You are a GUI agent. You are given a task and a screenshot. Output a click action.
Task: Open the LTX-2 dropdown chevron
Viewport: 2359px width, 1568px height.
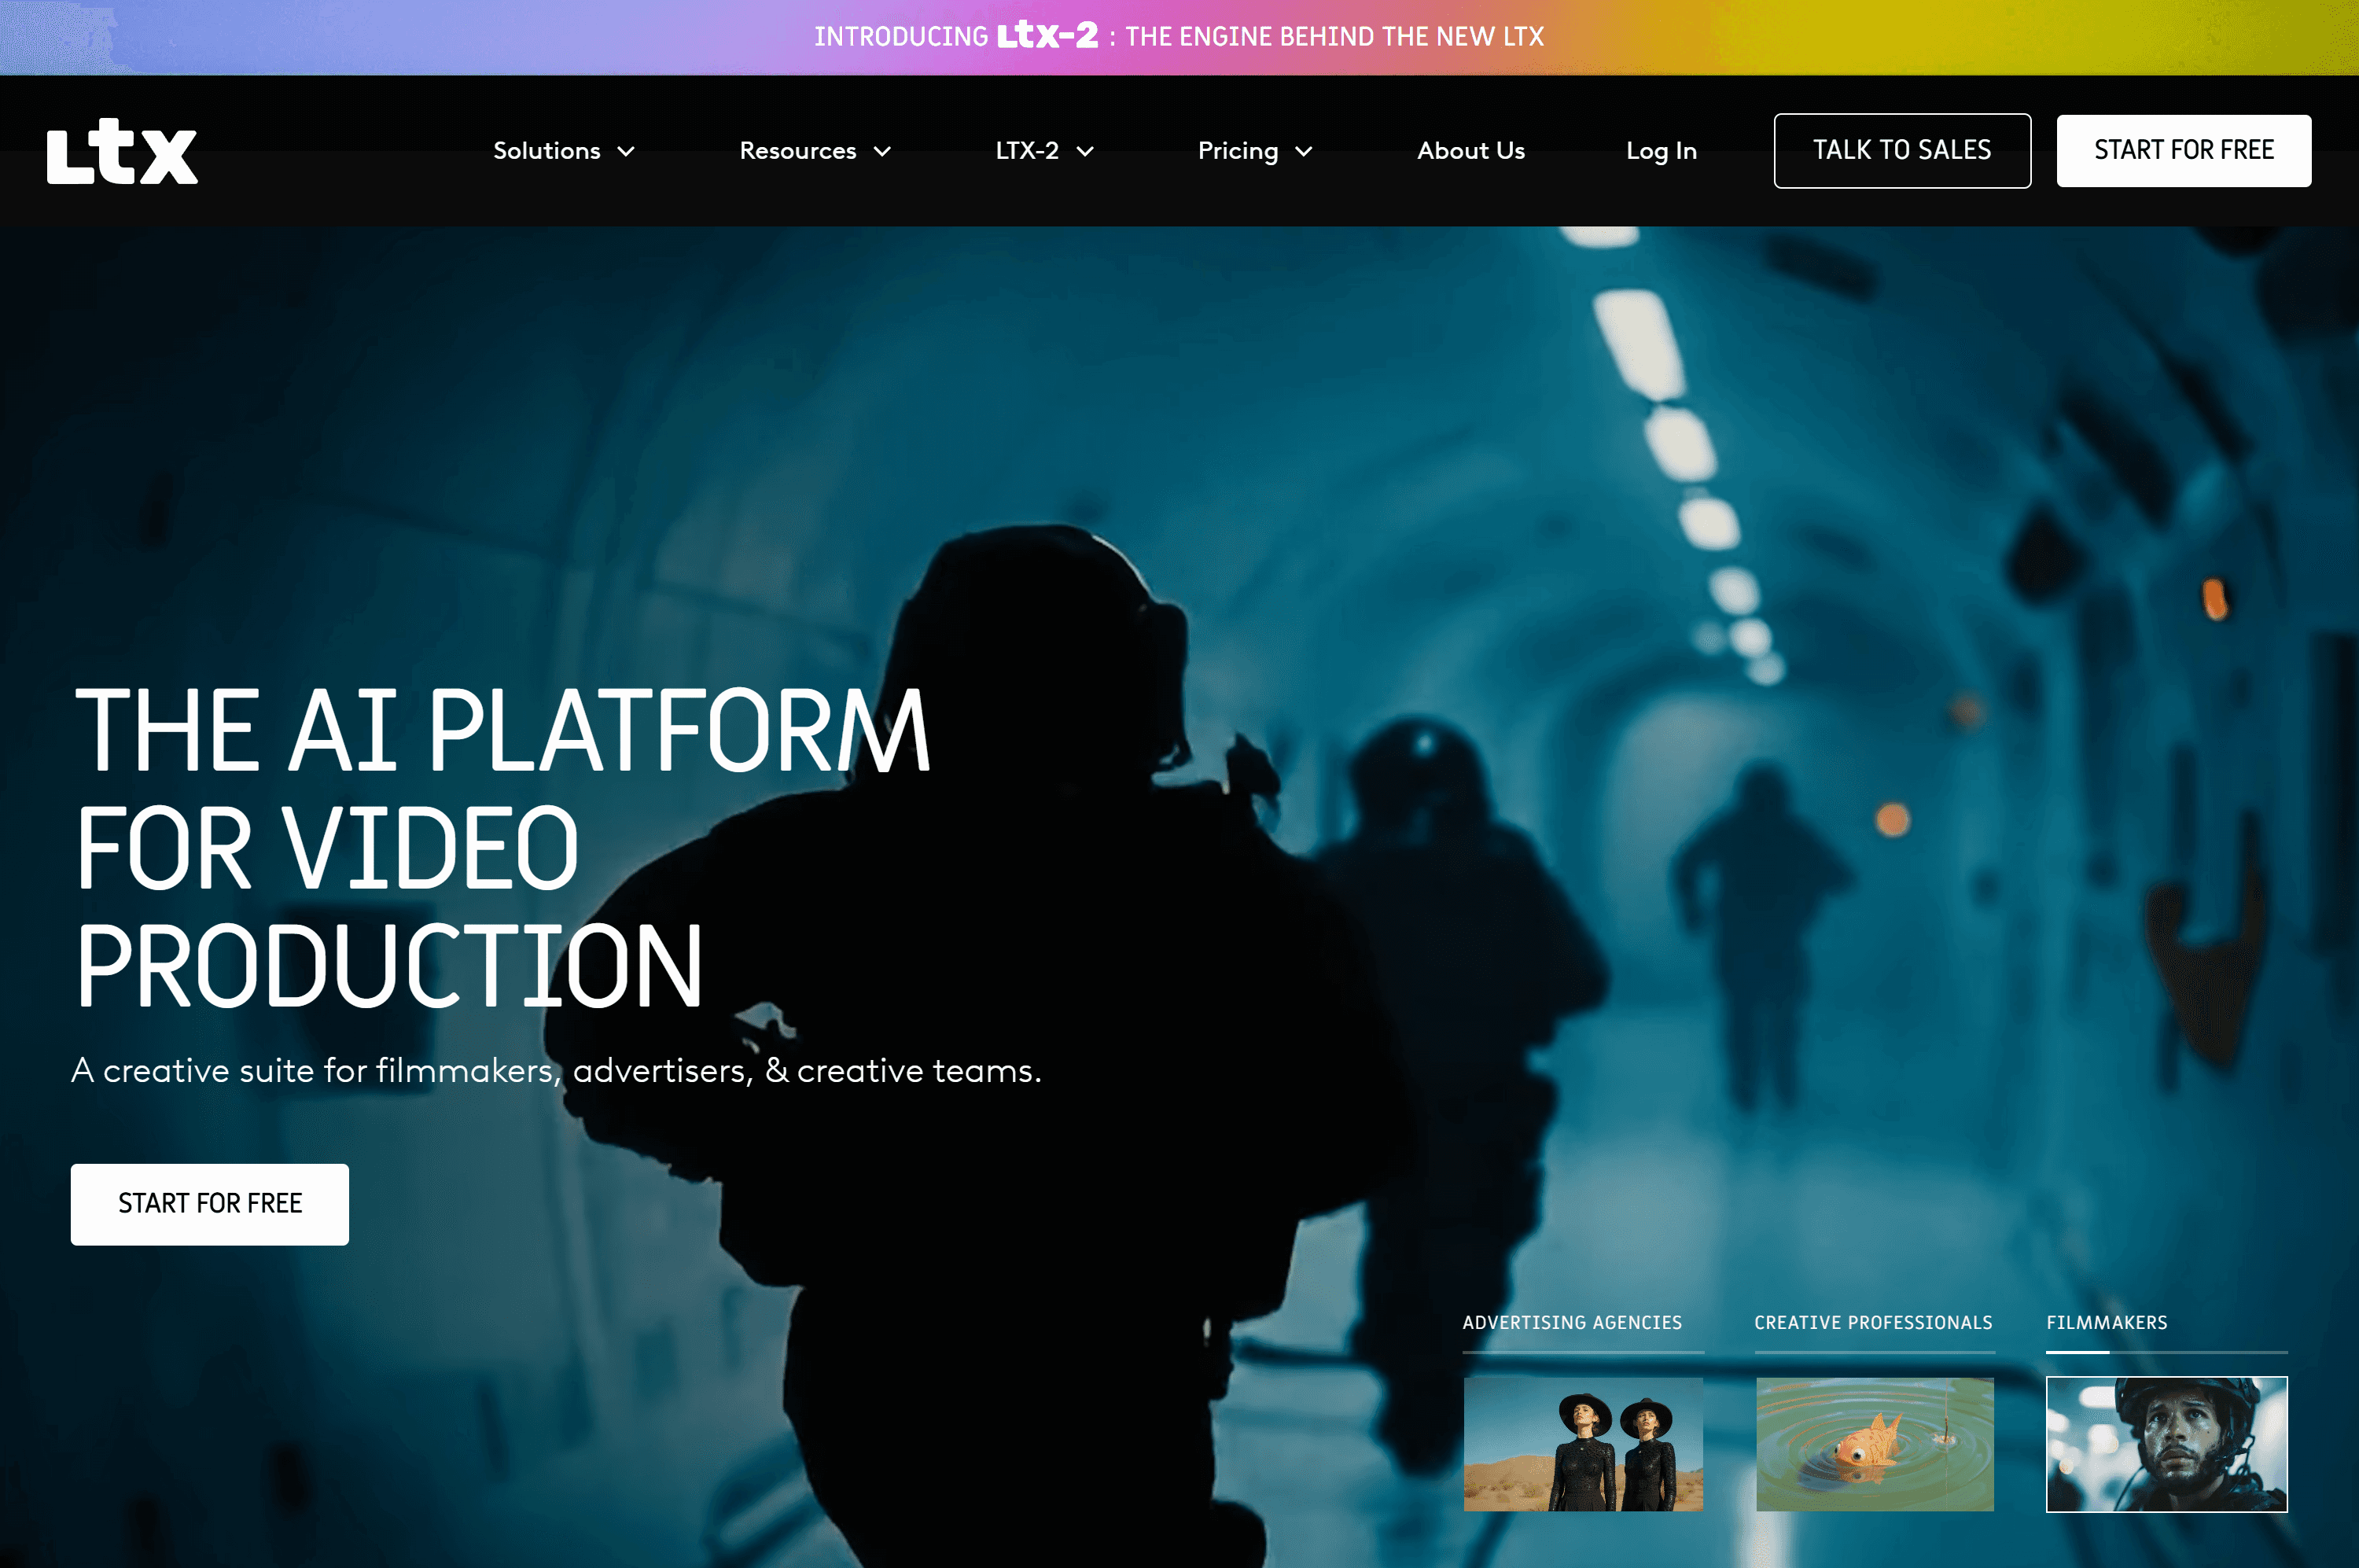[x=1085, y=151]
